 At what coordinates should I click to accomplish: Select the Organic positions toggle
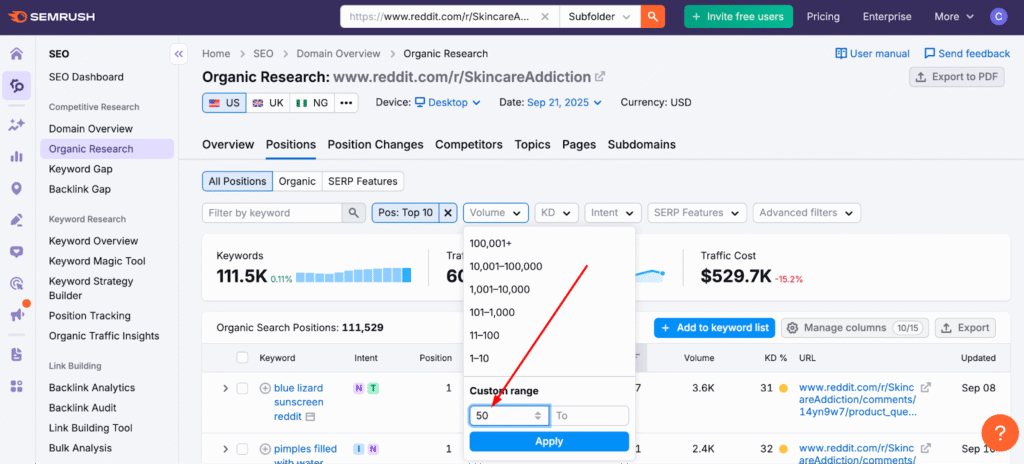click(x=296, y=181)
